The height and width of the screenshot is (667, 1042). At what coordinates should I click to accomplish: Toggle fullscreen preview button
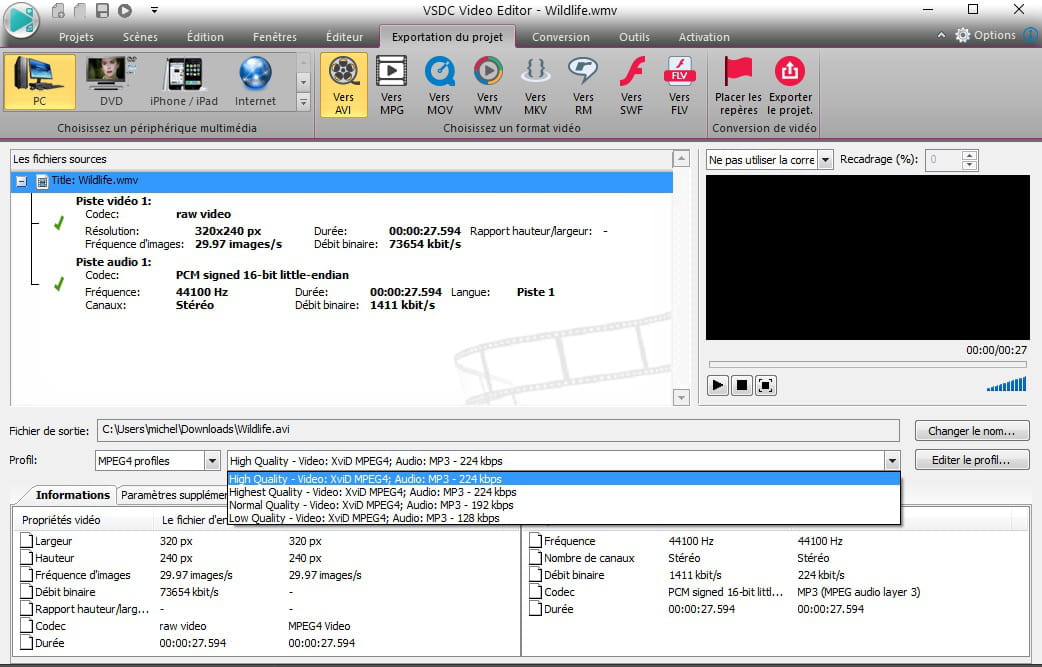pos(766,385)
